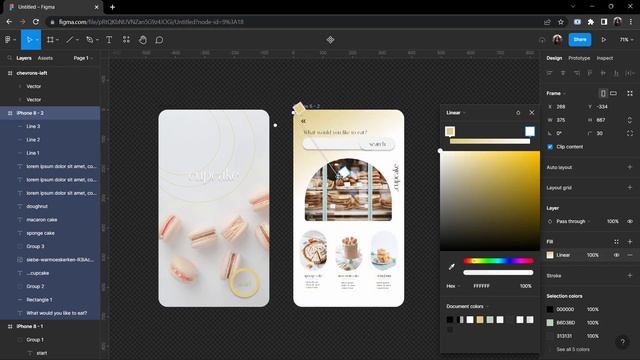Screen dimensions: 640x360
Task: Select landscape orientation toggle
Action: pos(613,93)
